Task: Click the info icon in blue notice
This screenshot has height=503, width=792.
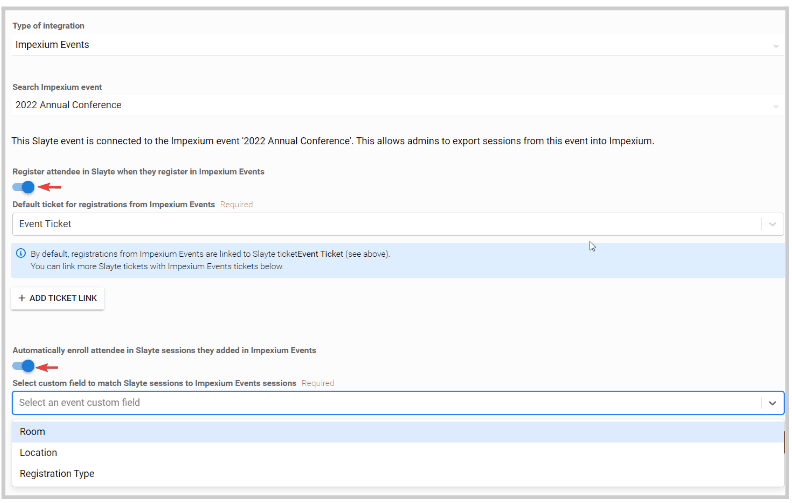Action: (21, 254)
